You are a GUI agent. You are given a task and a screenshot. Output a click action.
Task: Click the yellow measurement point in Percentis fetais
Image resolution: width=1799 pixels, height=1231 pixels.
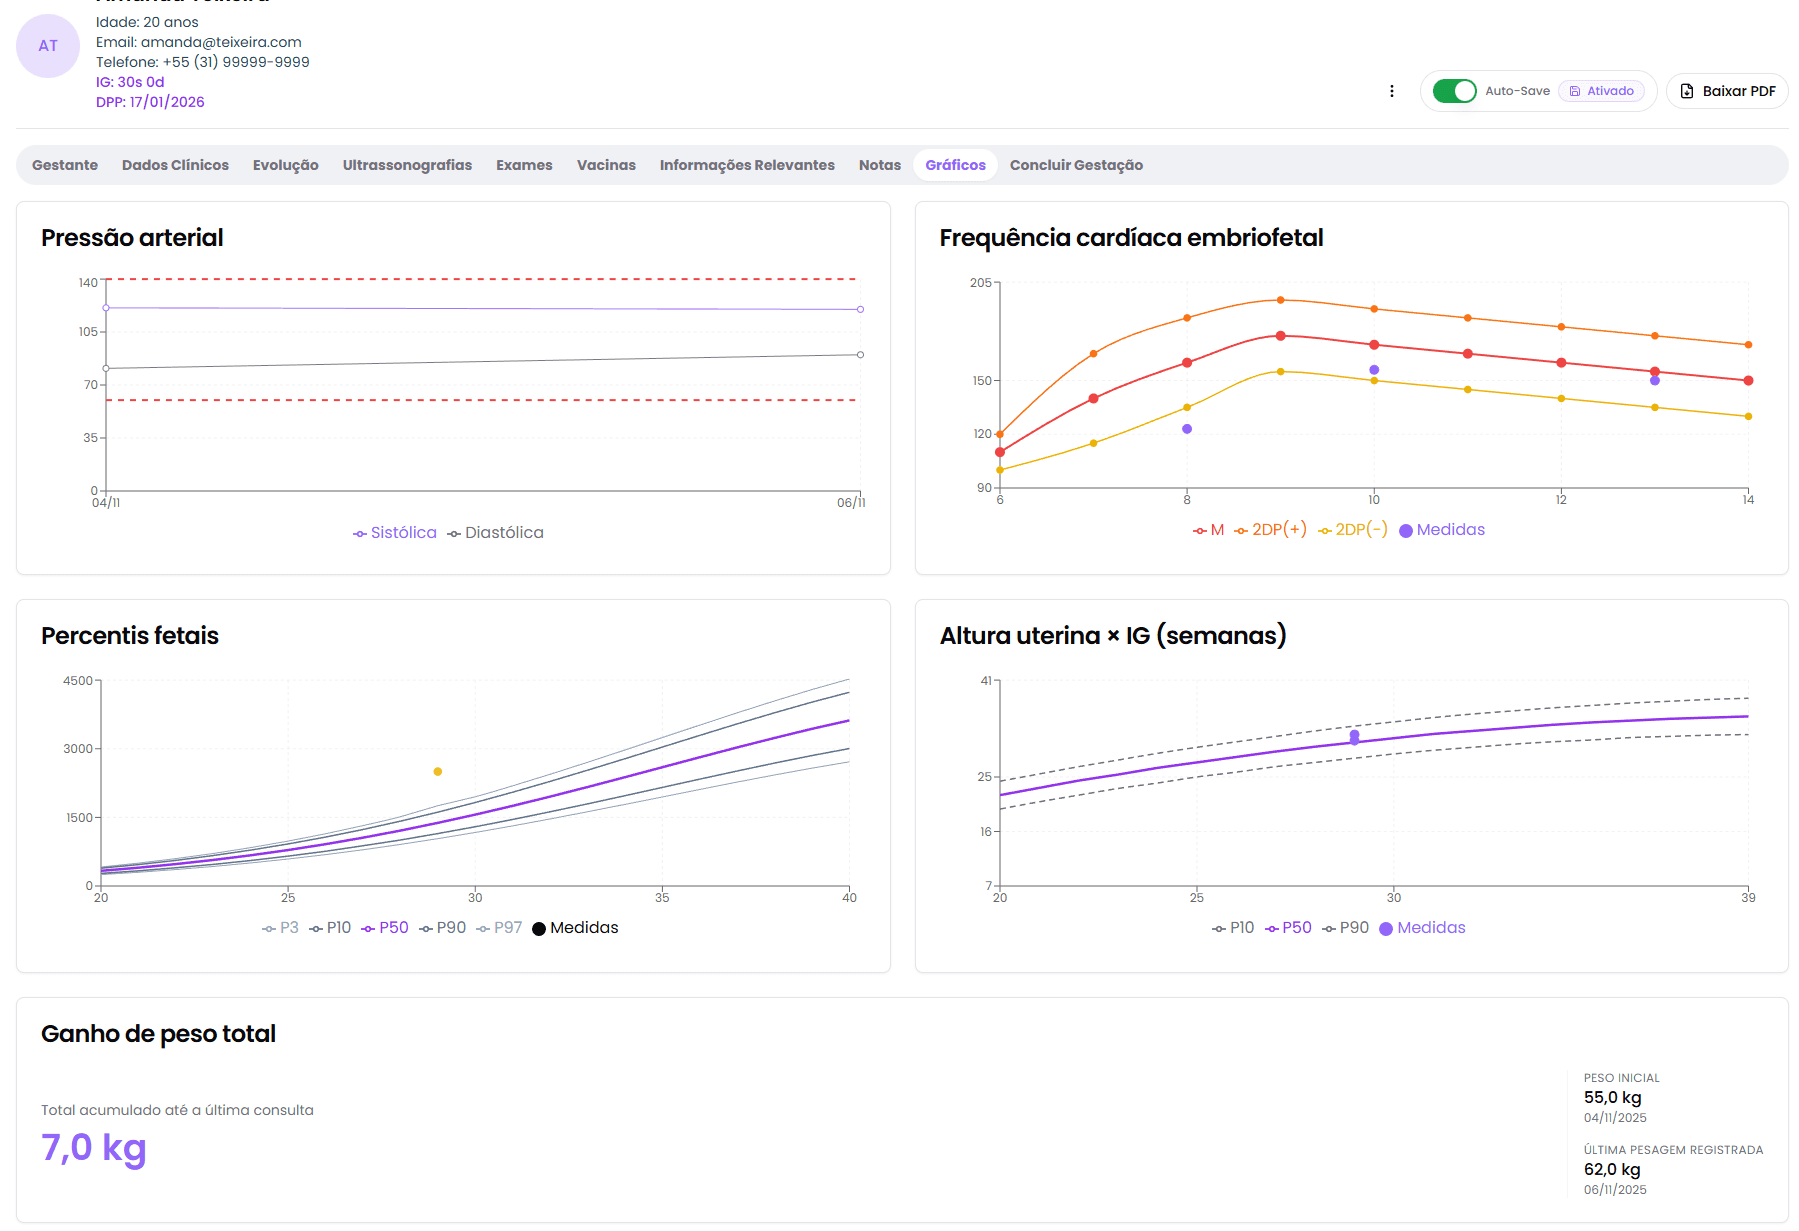pyautogui.click(x=438, y=772)
